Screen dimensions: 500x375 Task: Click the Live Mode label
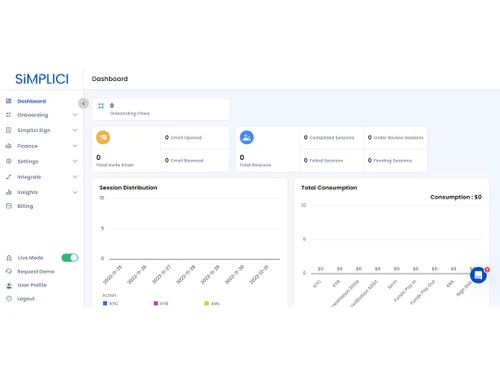click(x=30, y=258)
